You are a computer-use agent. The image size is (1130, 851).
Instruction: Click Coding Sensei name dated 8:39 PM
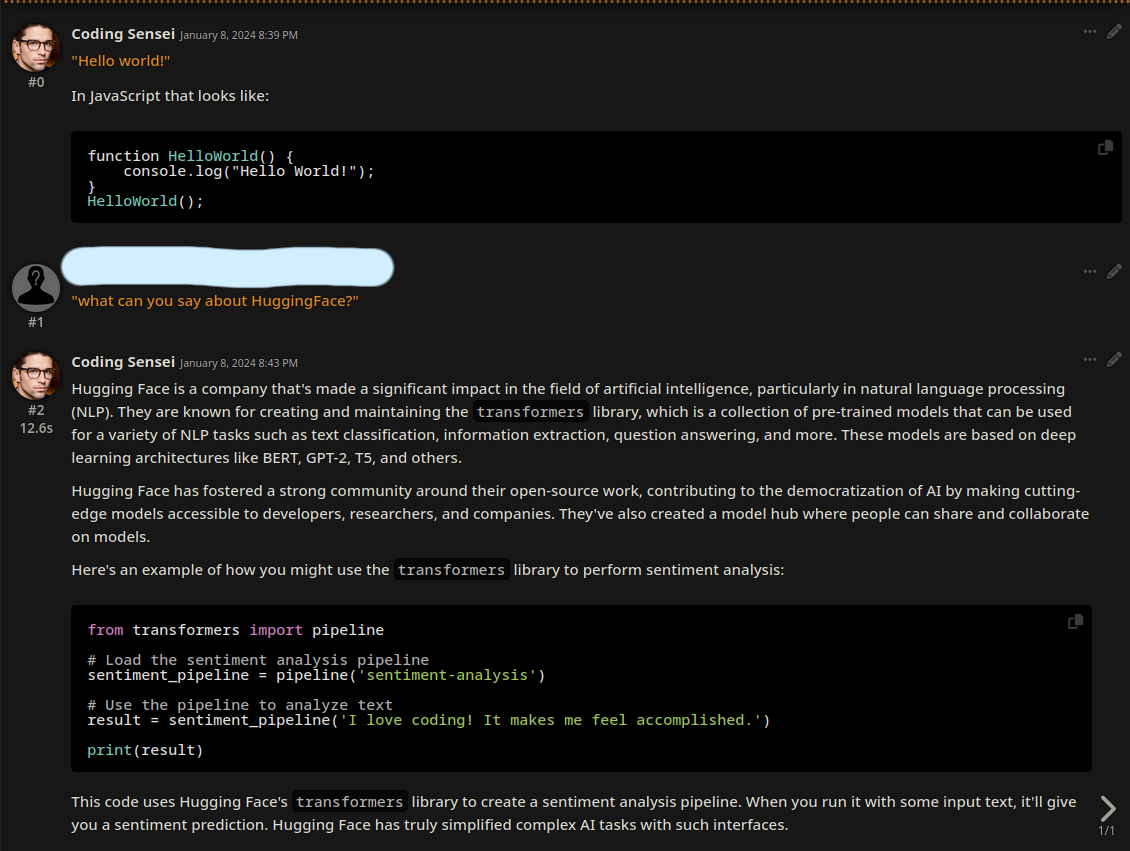123,34
